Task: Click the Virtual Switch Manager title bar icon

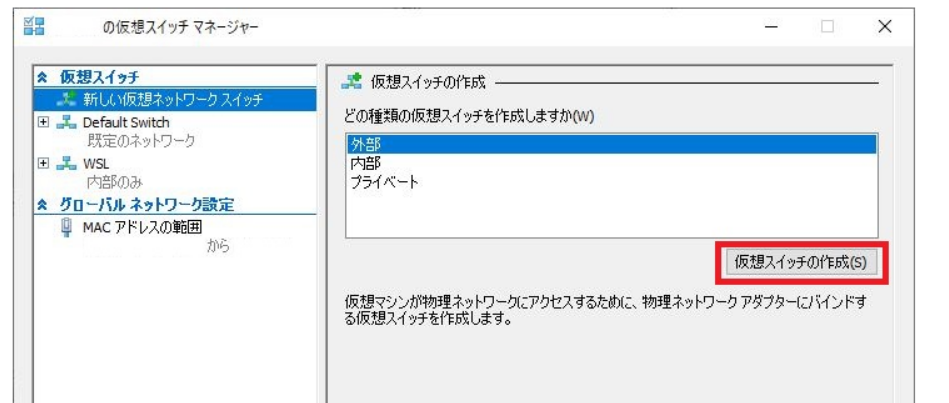Action: pyautogui.click(x=34, y=26)
